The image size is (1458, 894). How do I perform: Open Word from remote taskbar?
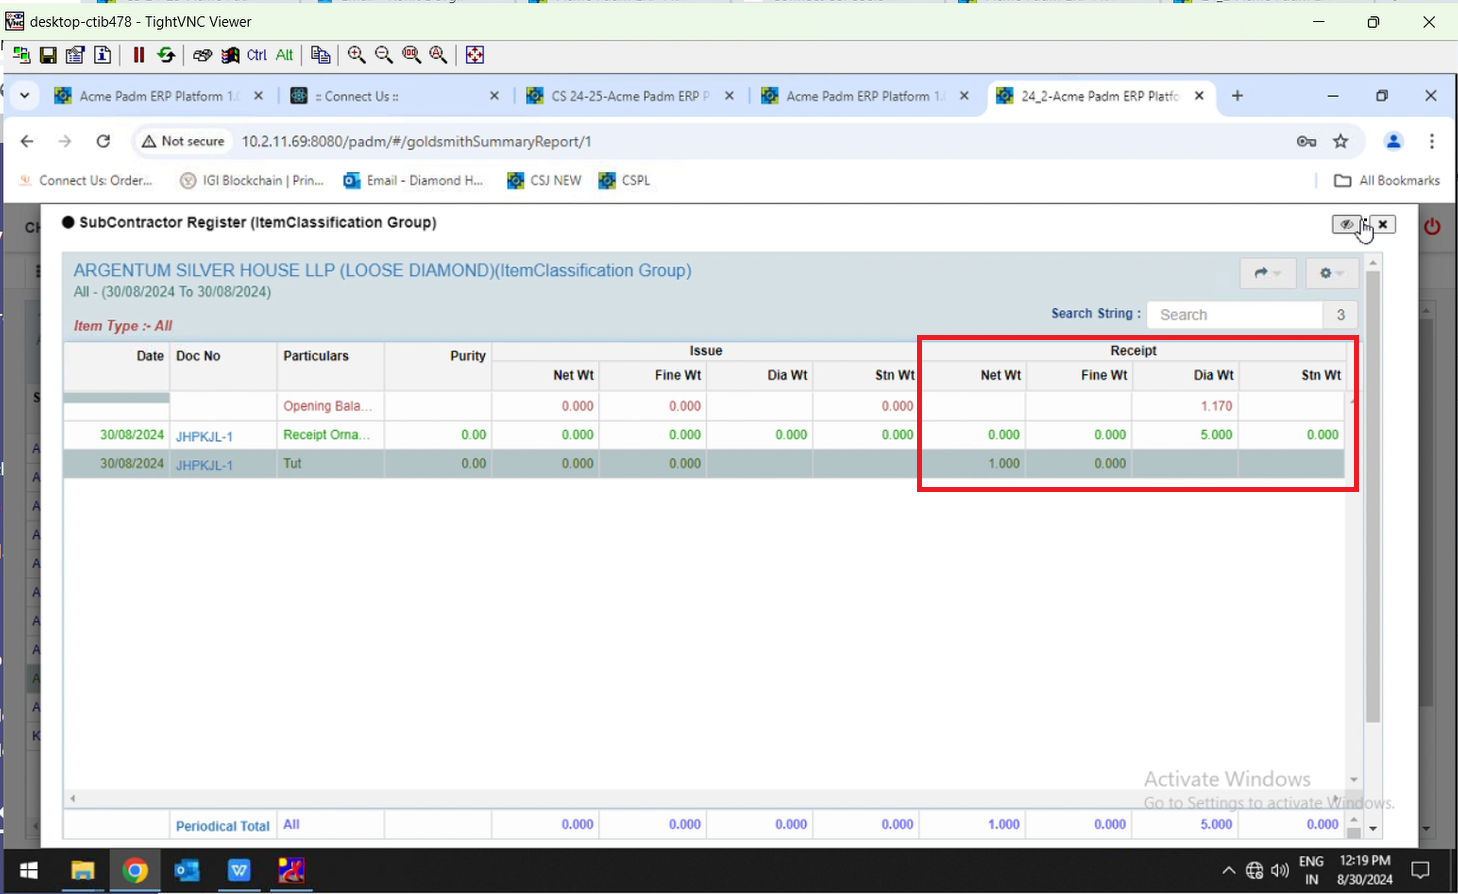239,870
